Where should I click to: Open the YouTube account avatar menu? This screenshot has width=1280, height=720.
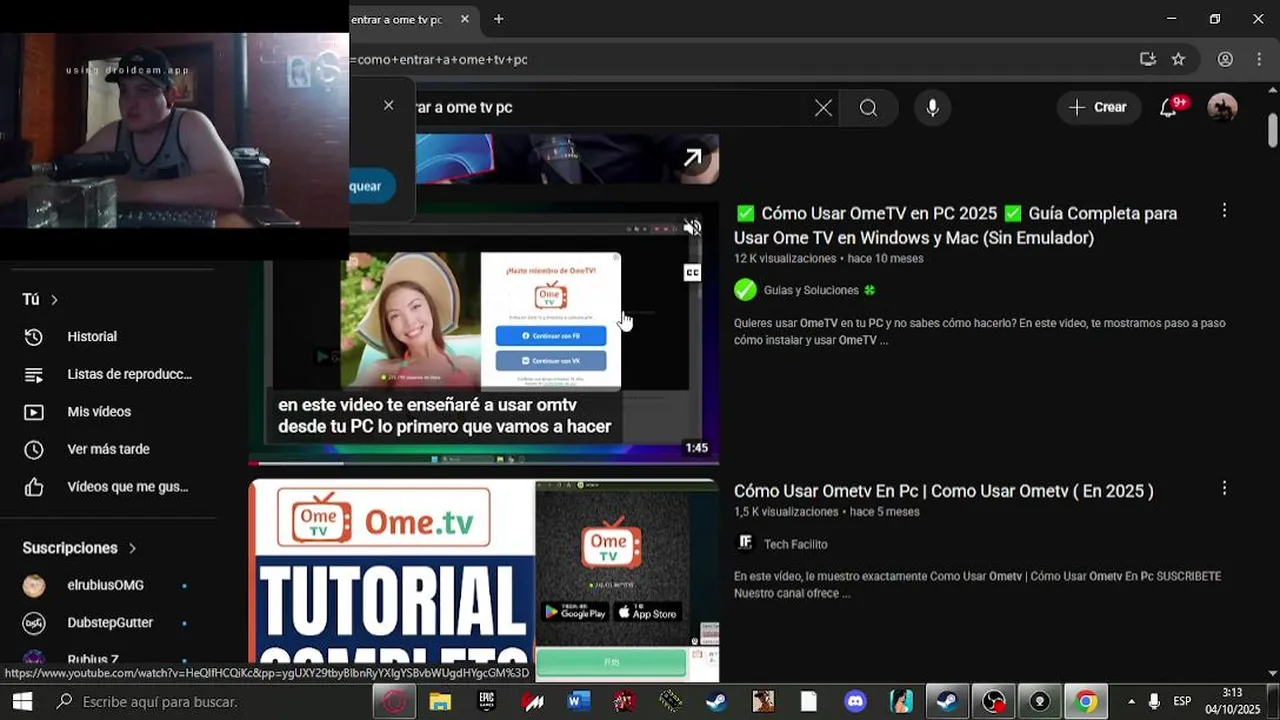(x=1222, y=108)
